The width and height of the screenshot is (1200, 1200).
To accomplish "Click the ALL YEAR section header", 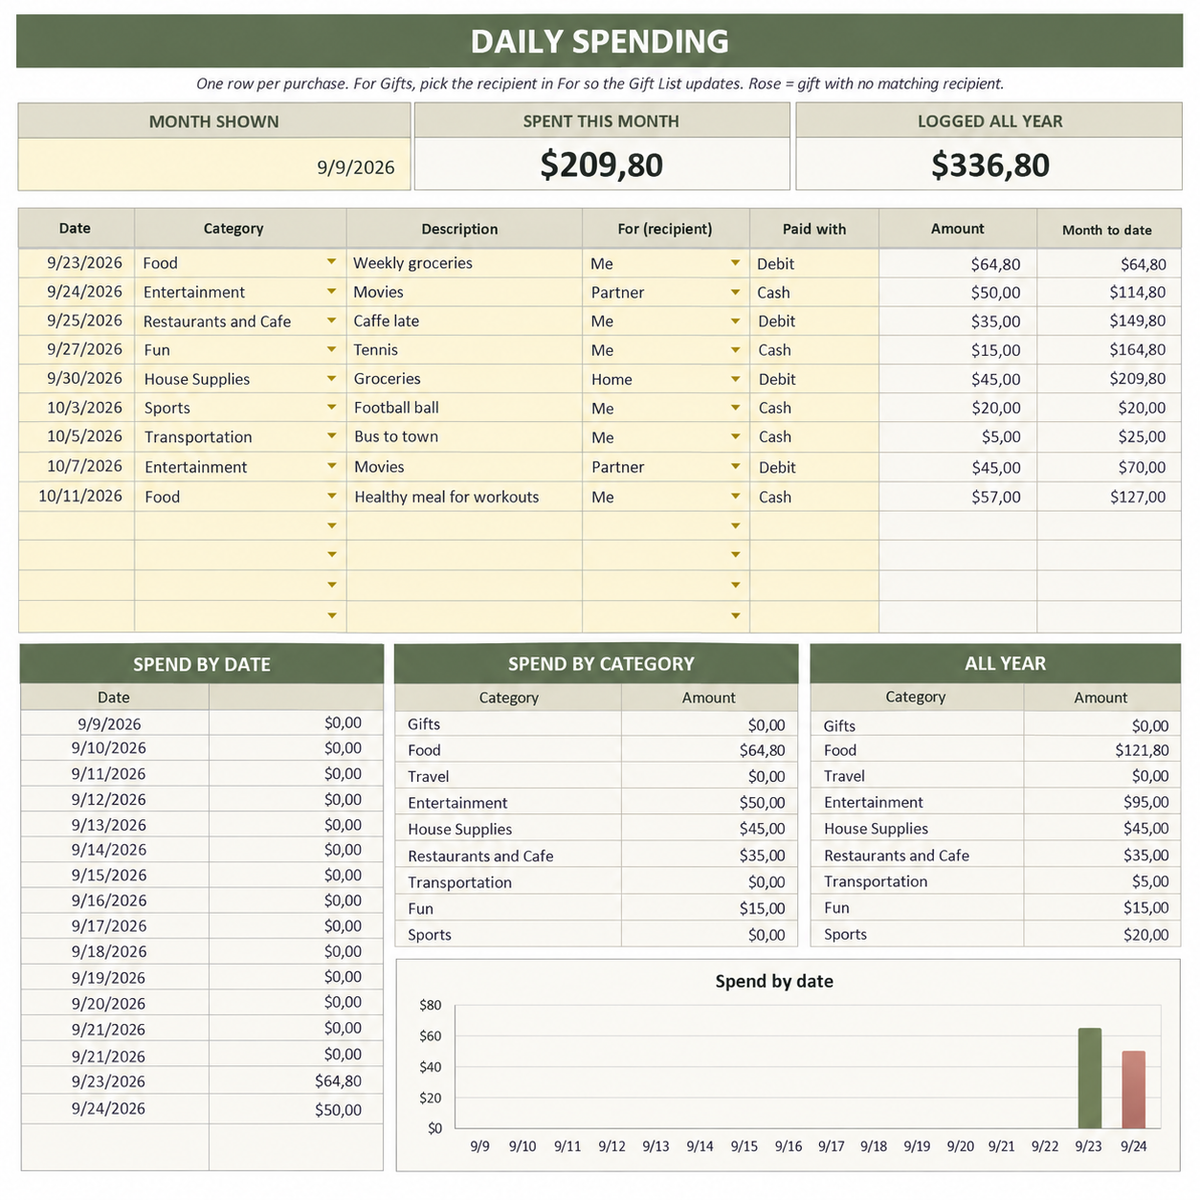I will coord(996,663).
